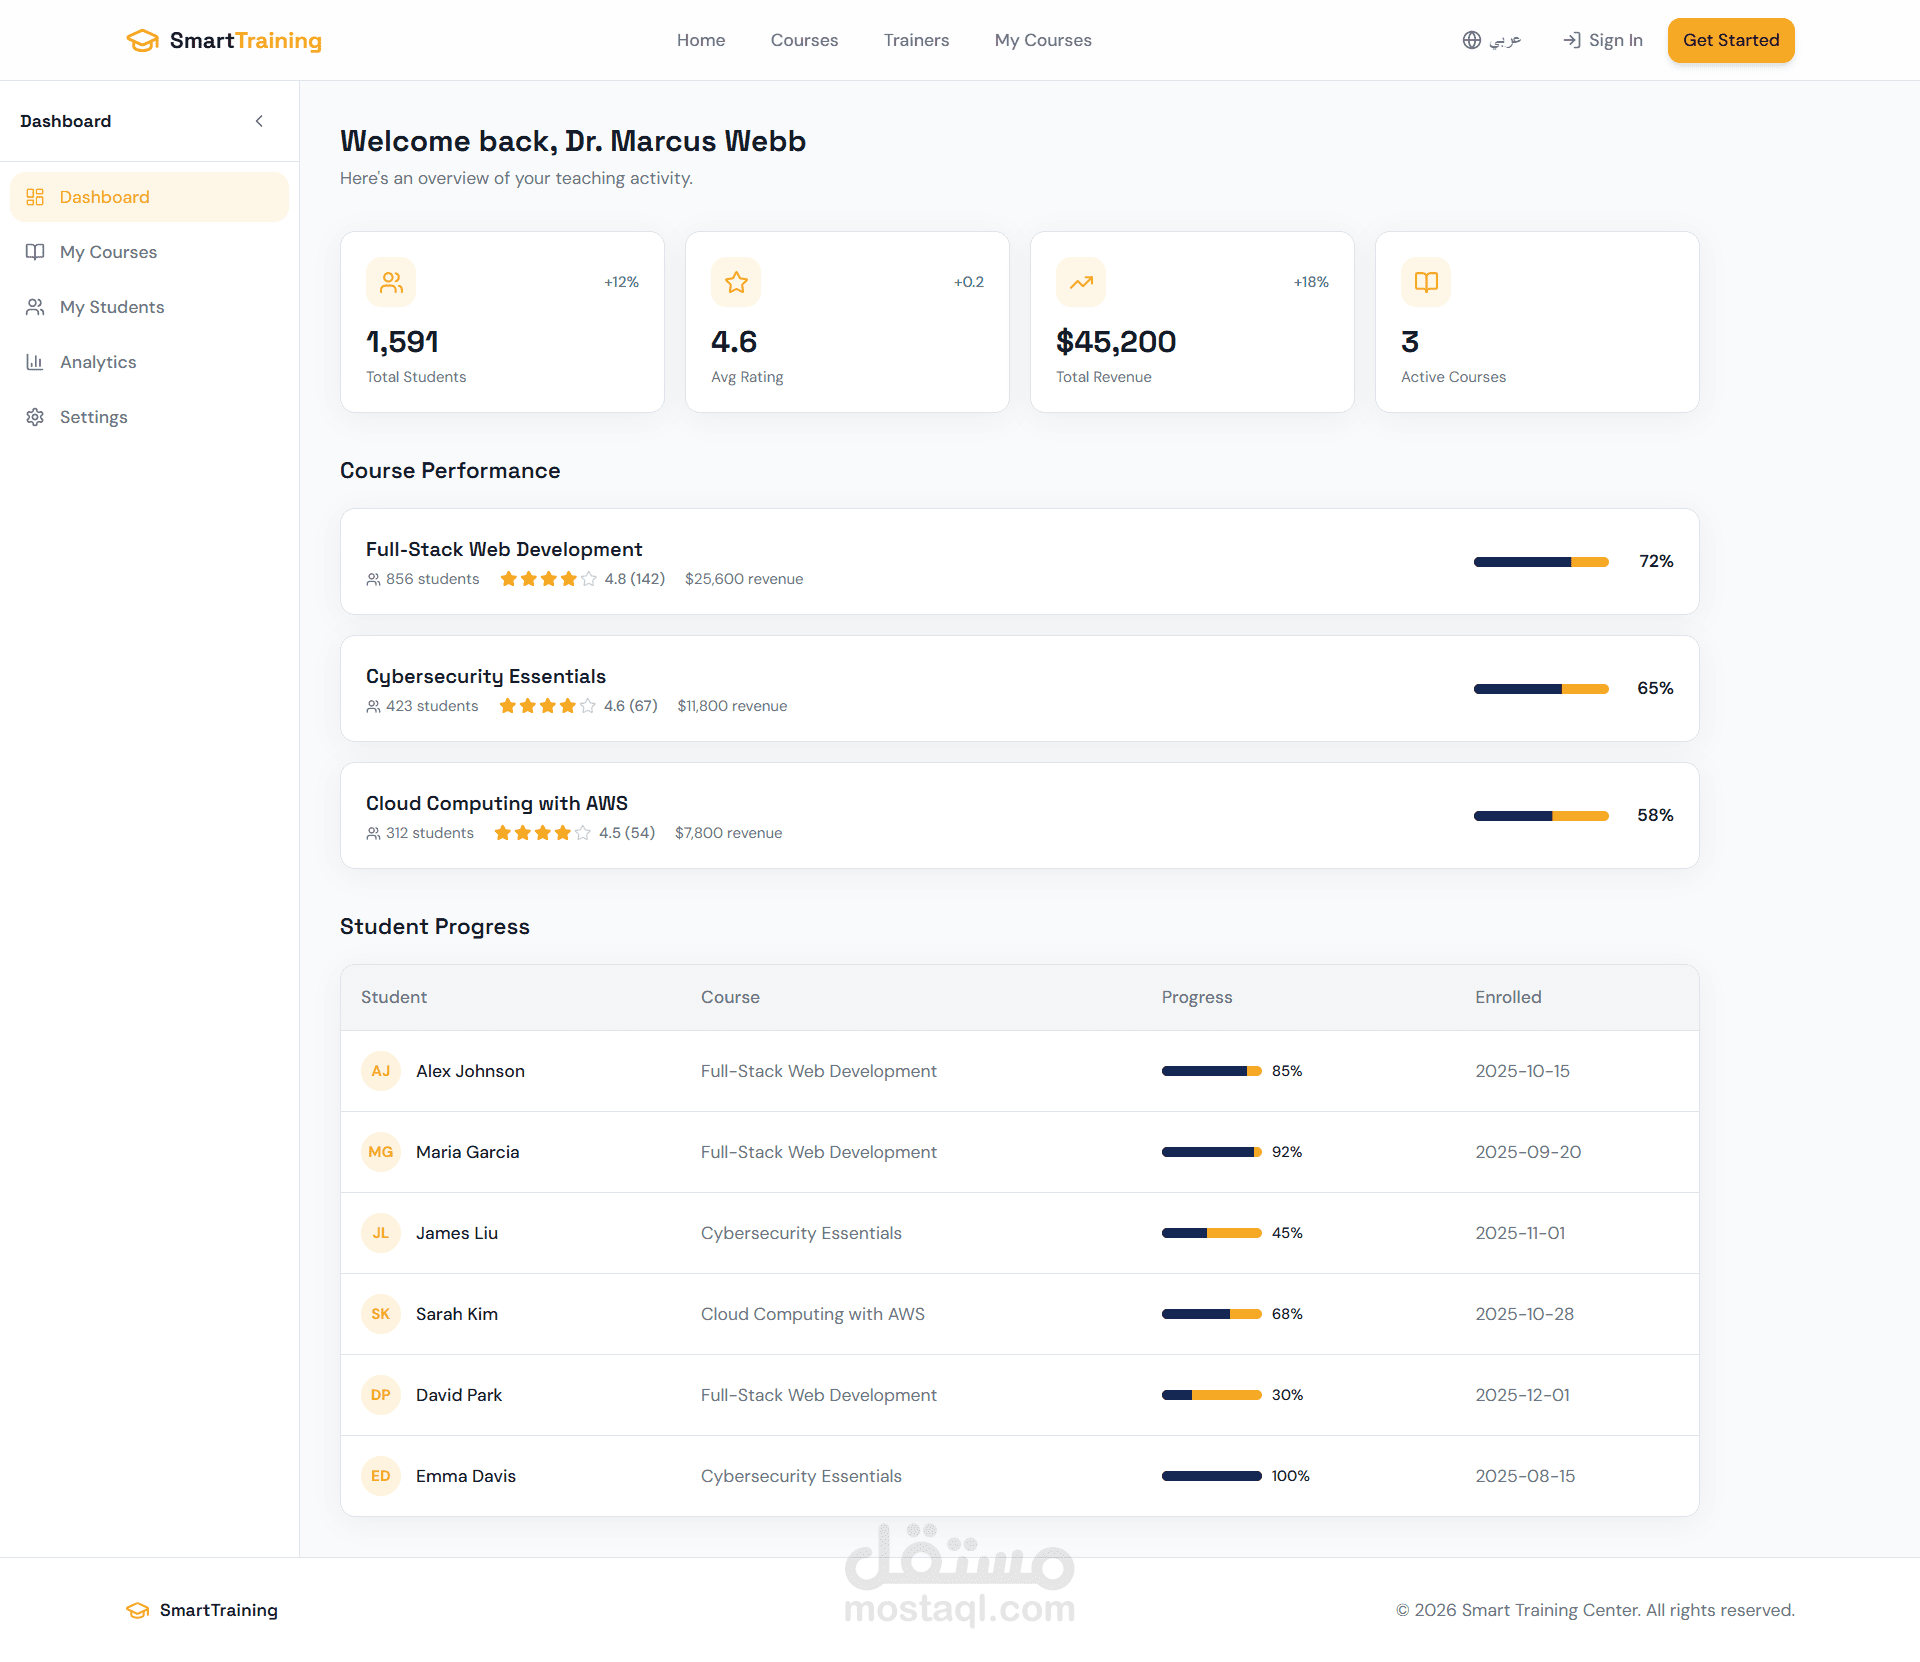The image size is (1920, 1662).
Task: Open My Courses in the sidebar
Action: [x=108, y=252]
